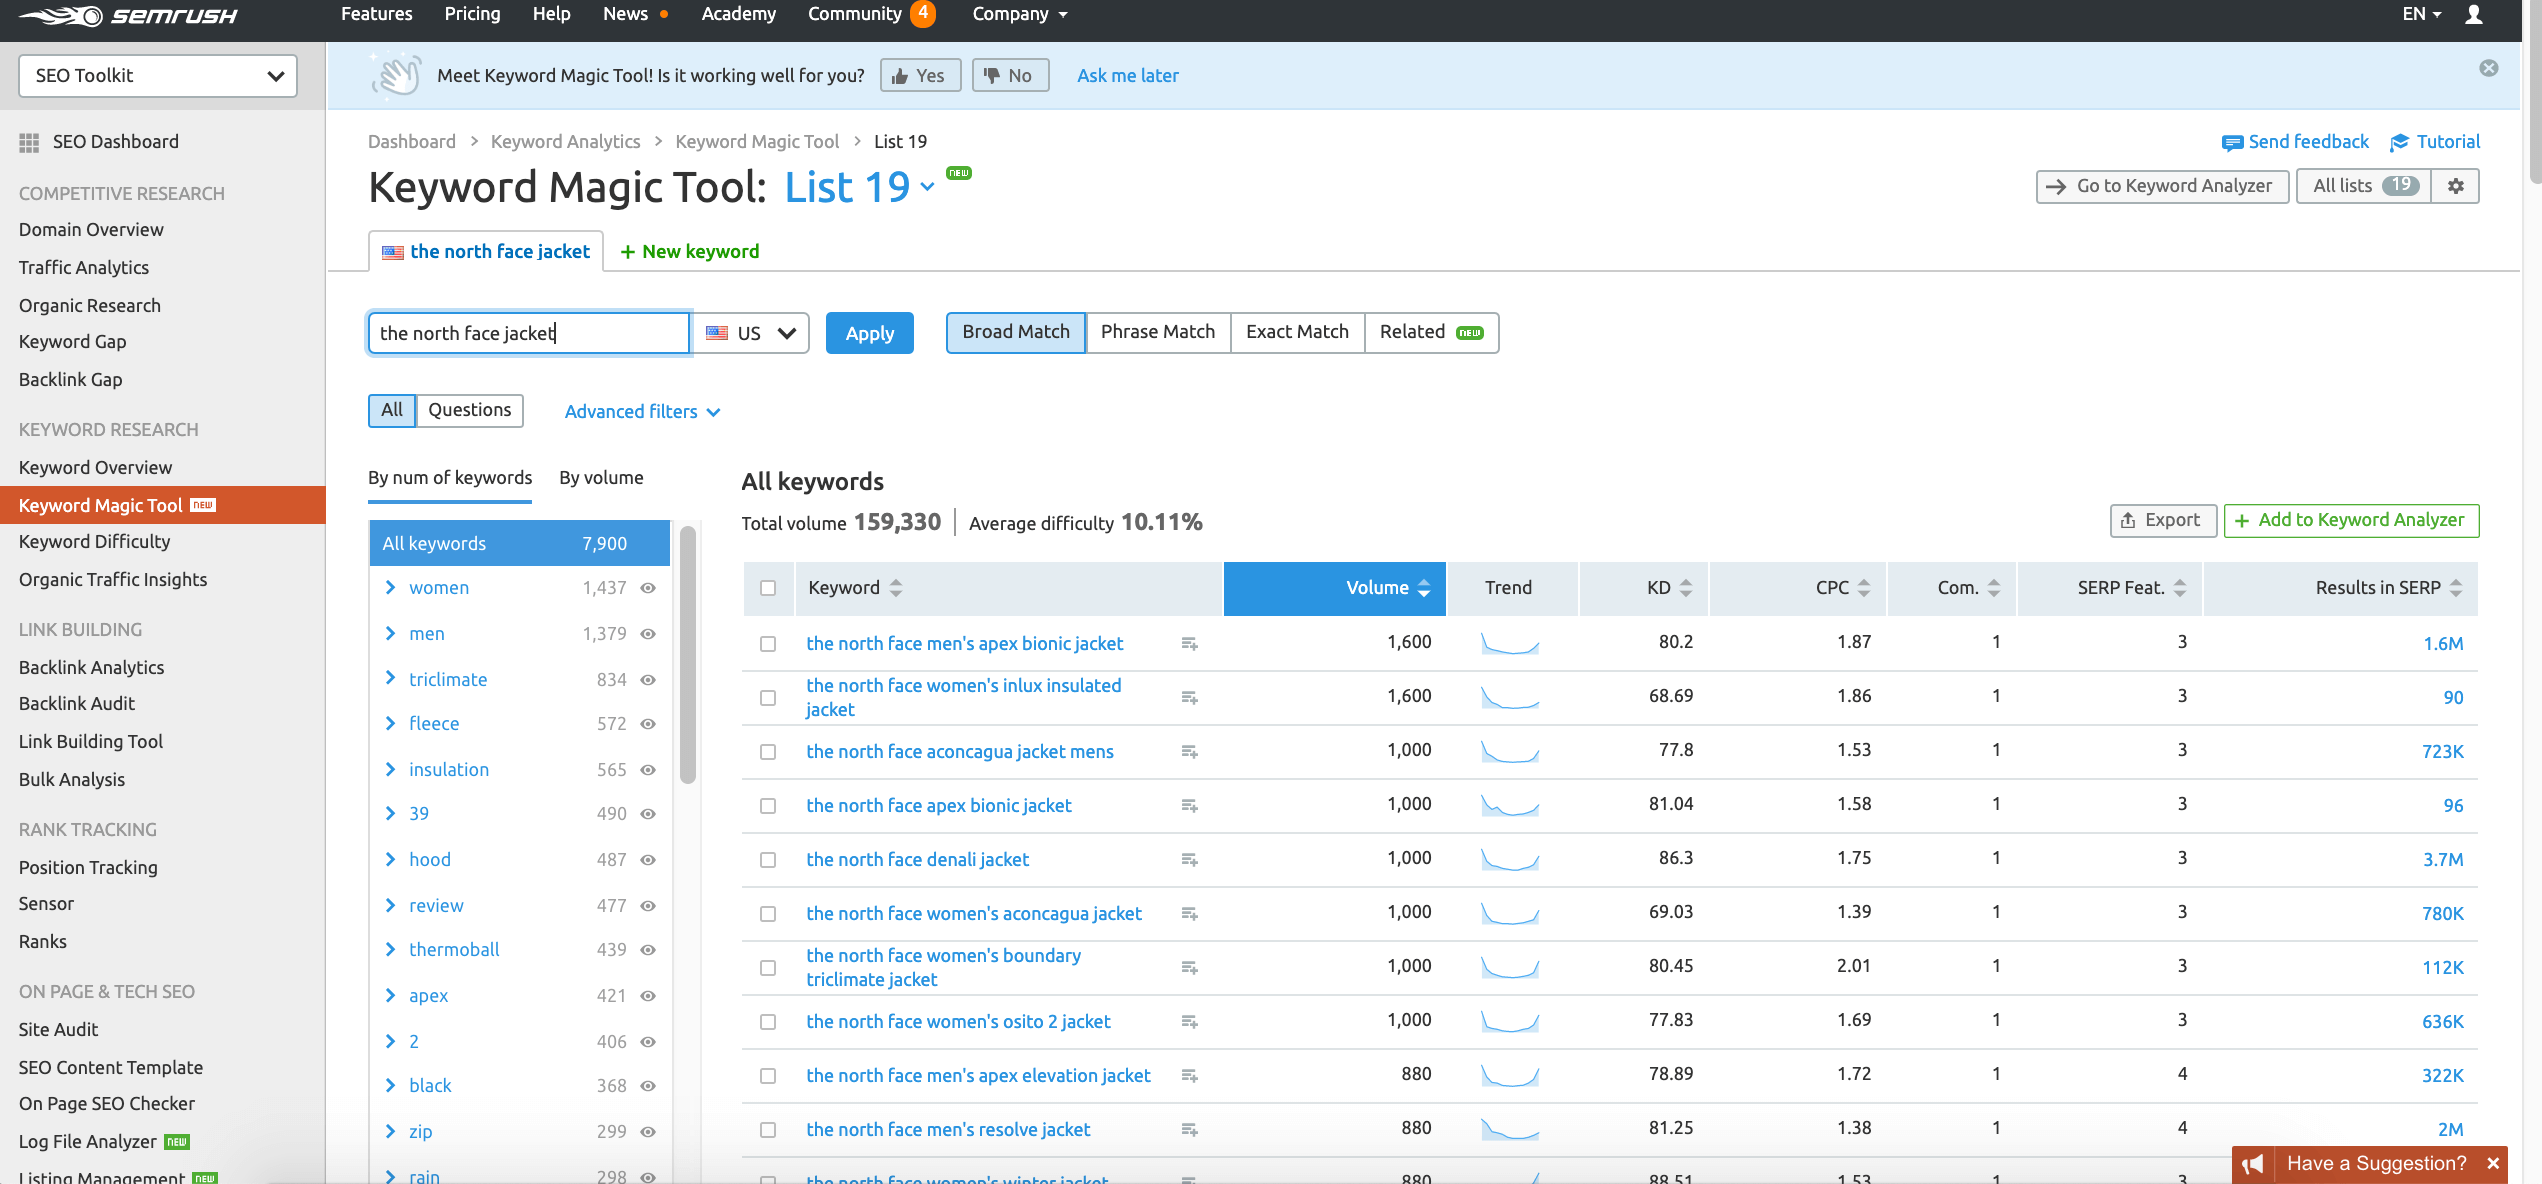Click the Tutorial graduation cap icon
The height and width of the screenshot is (1184, 2542).
pos(2400,143)
